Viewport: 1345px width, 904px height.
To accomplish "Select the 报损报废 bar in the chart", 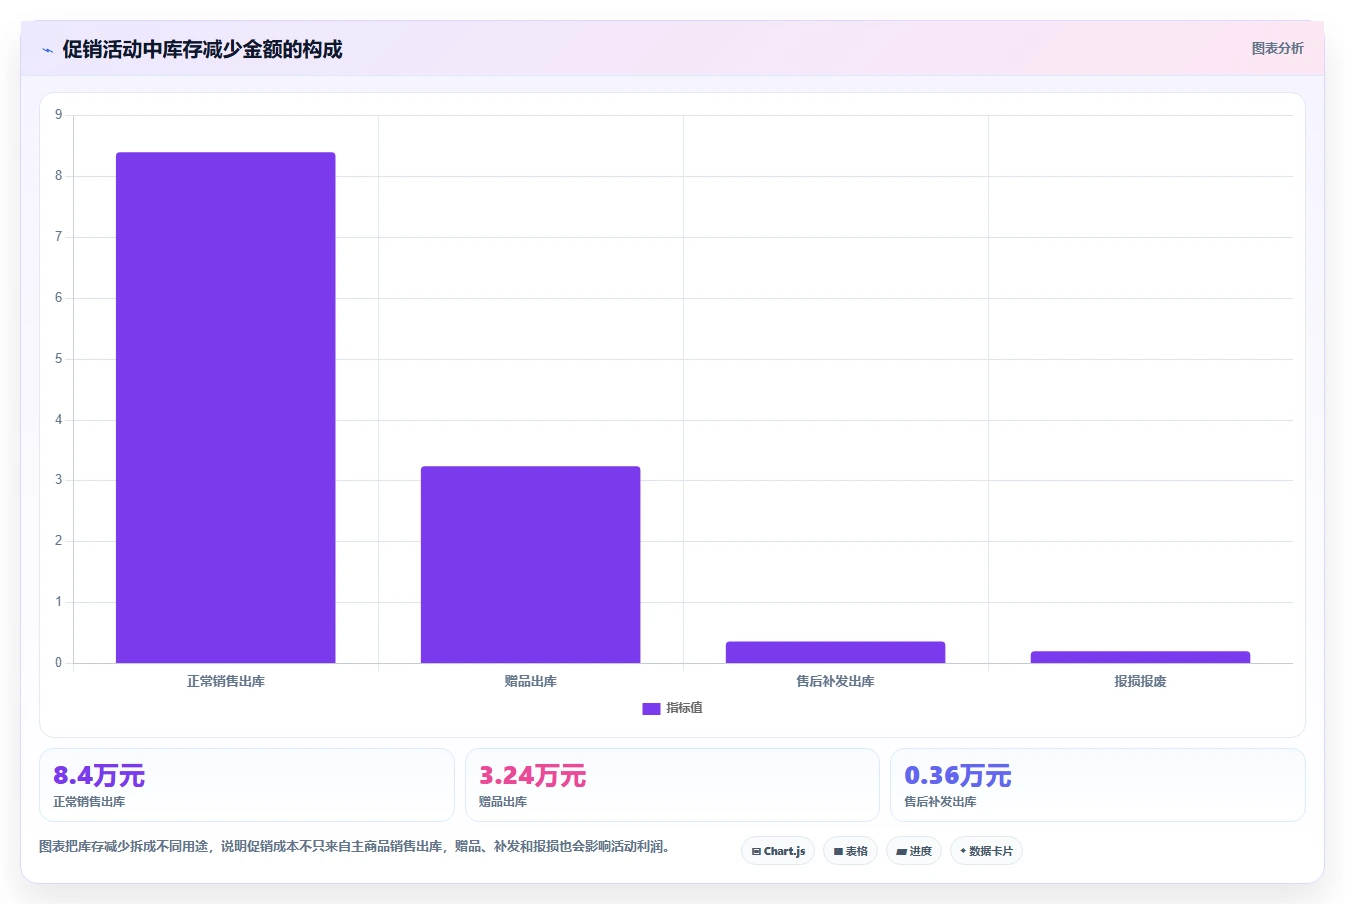I will tap(1141, 657).
